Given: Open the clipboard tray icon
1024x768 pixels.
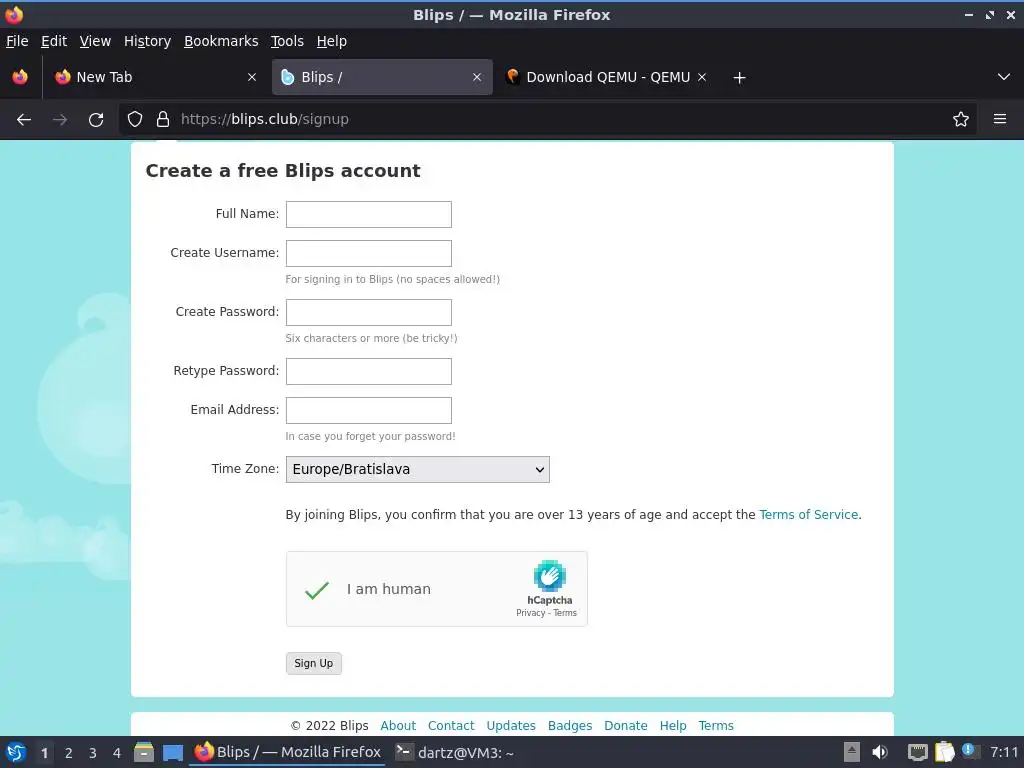Looking at the screenshot, I should point(944,752).
